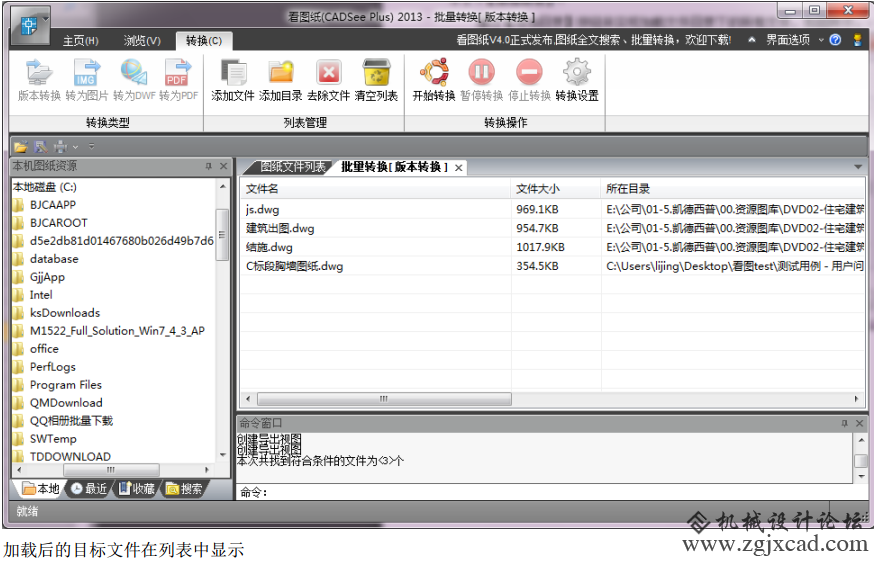Open the QMDownload folder

pos(66,403)
